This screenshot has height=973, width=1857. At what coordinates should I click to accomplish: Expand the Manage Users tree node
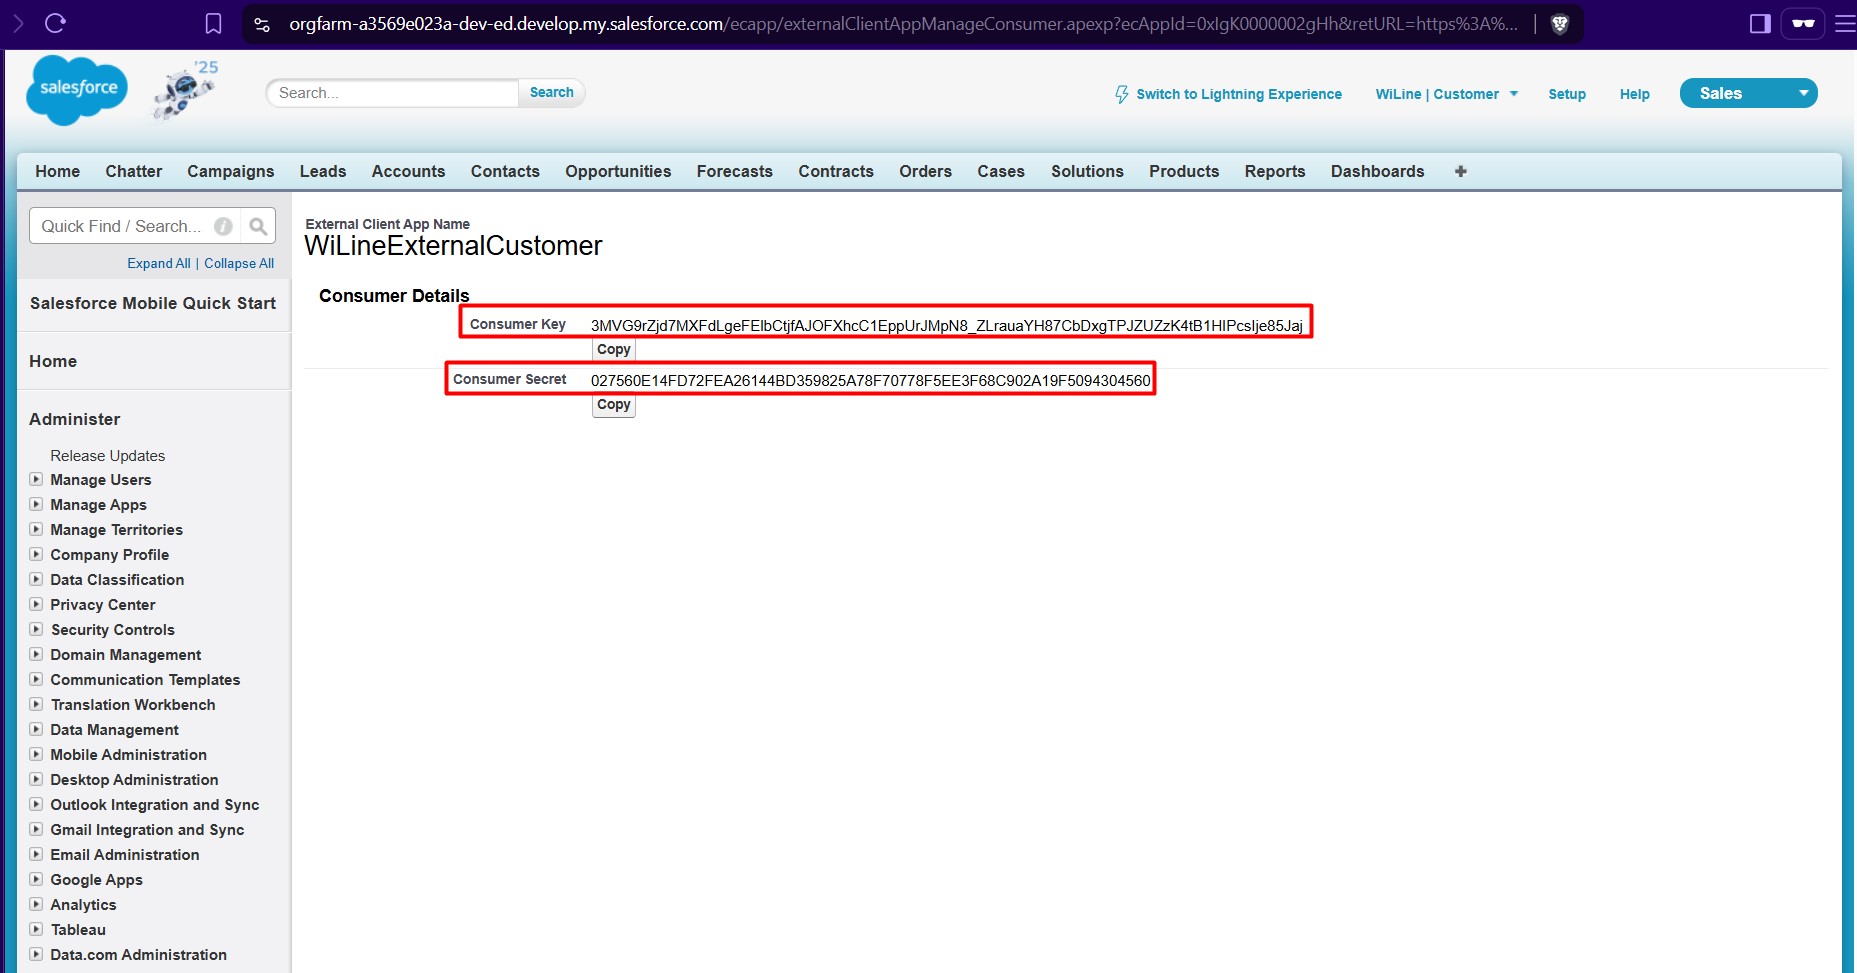tap(36, 480)
